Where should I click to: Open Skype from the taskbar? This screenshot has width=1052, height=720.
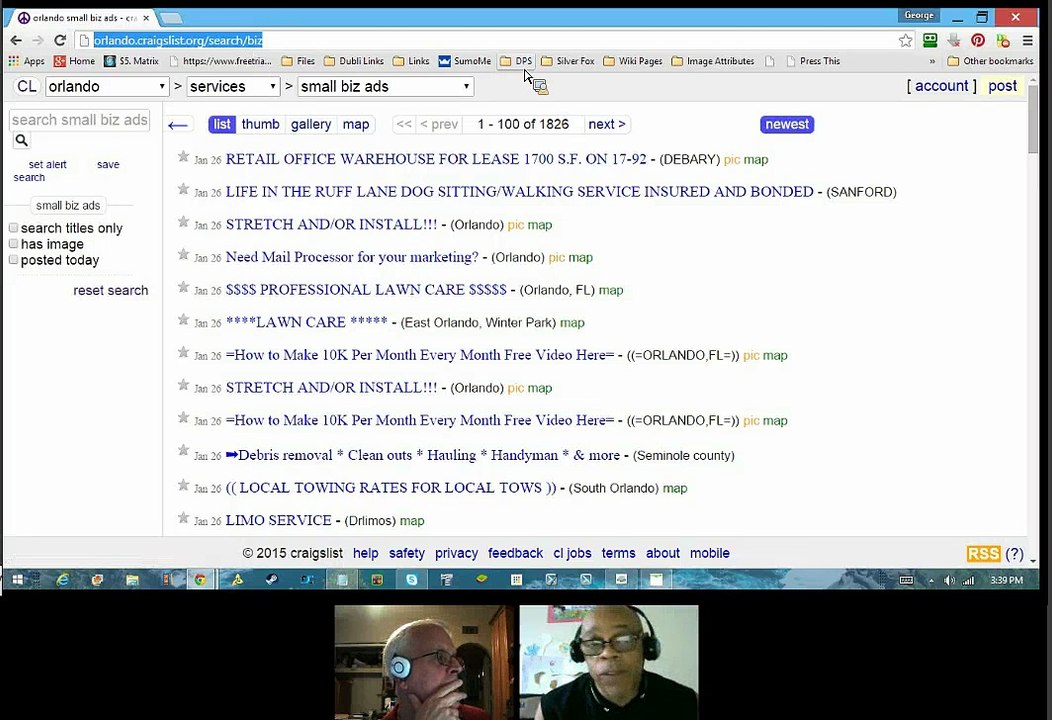tap(411, 580)
